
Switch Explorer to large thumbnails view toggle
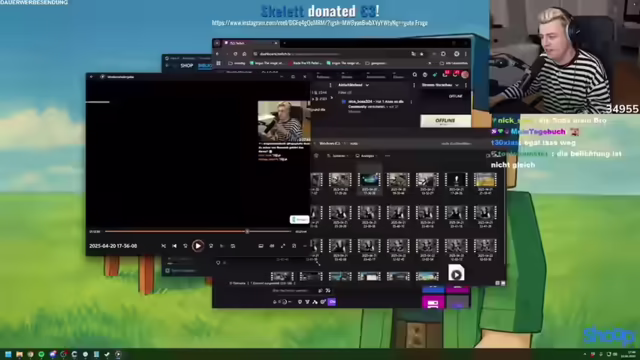point(503,283)
